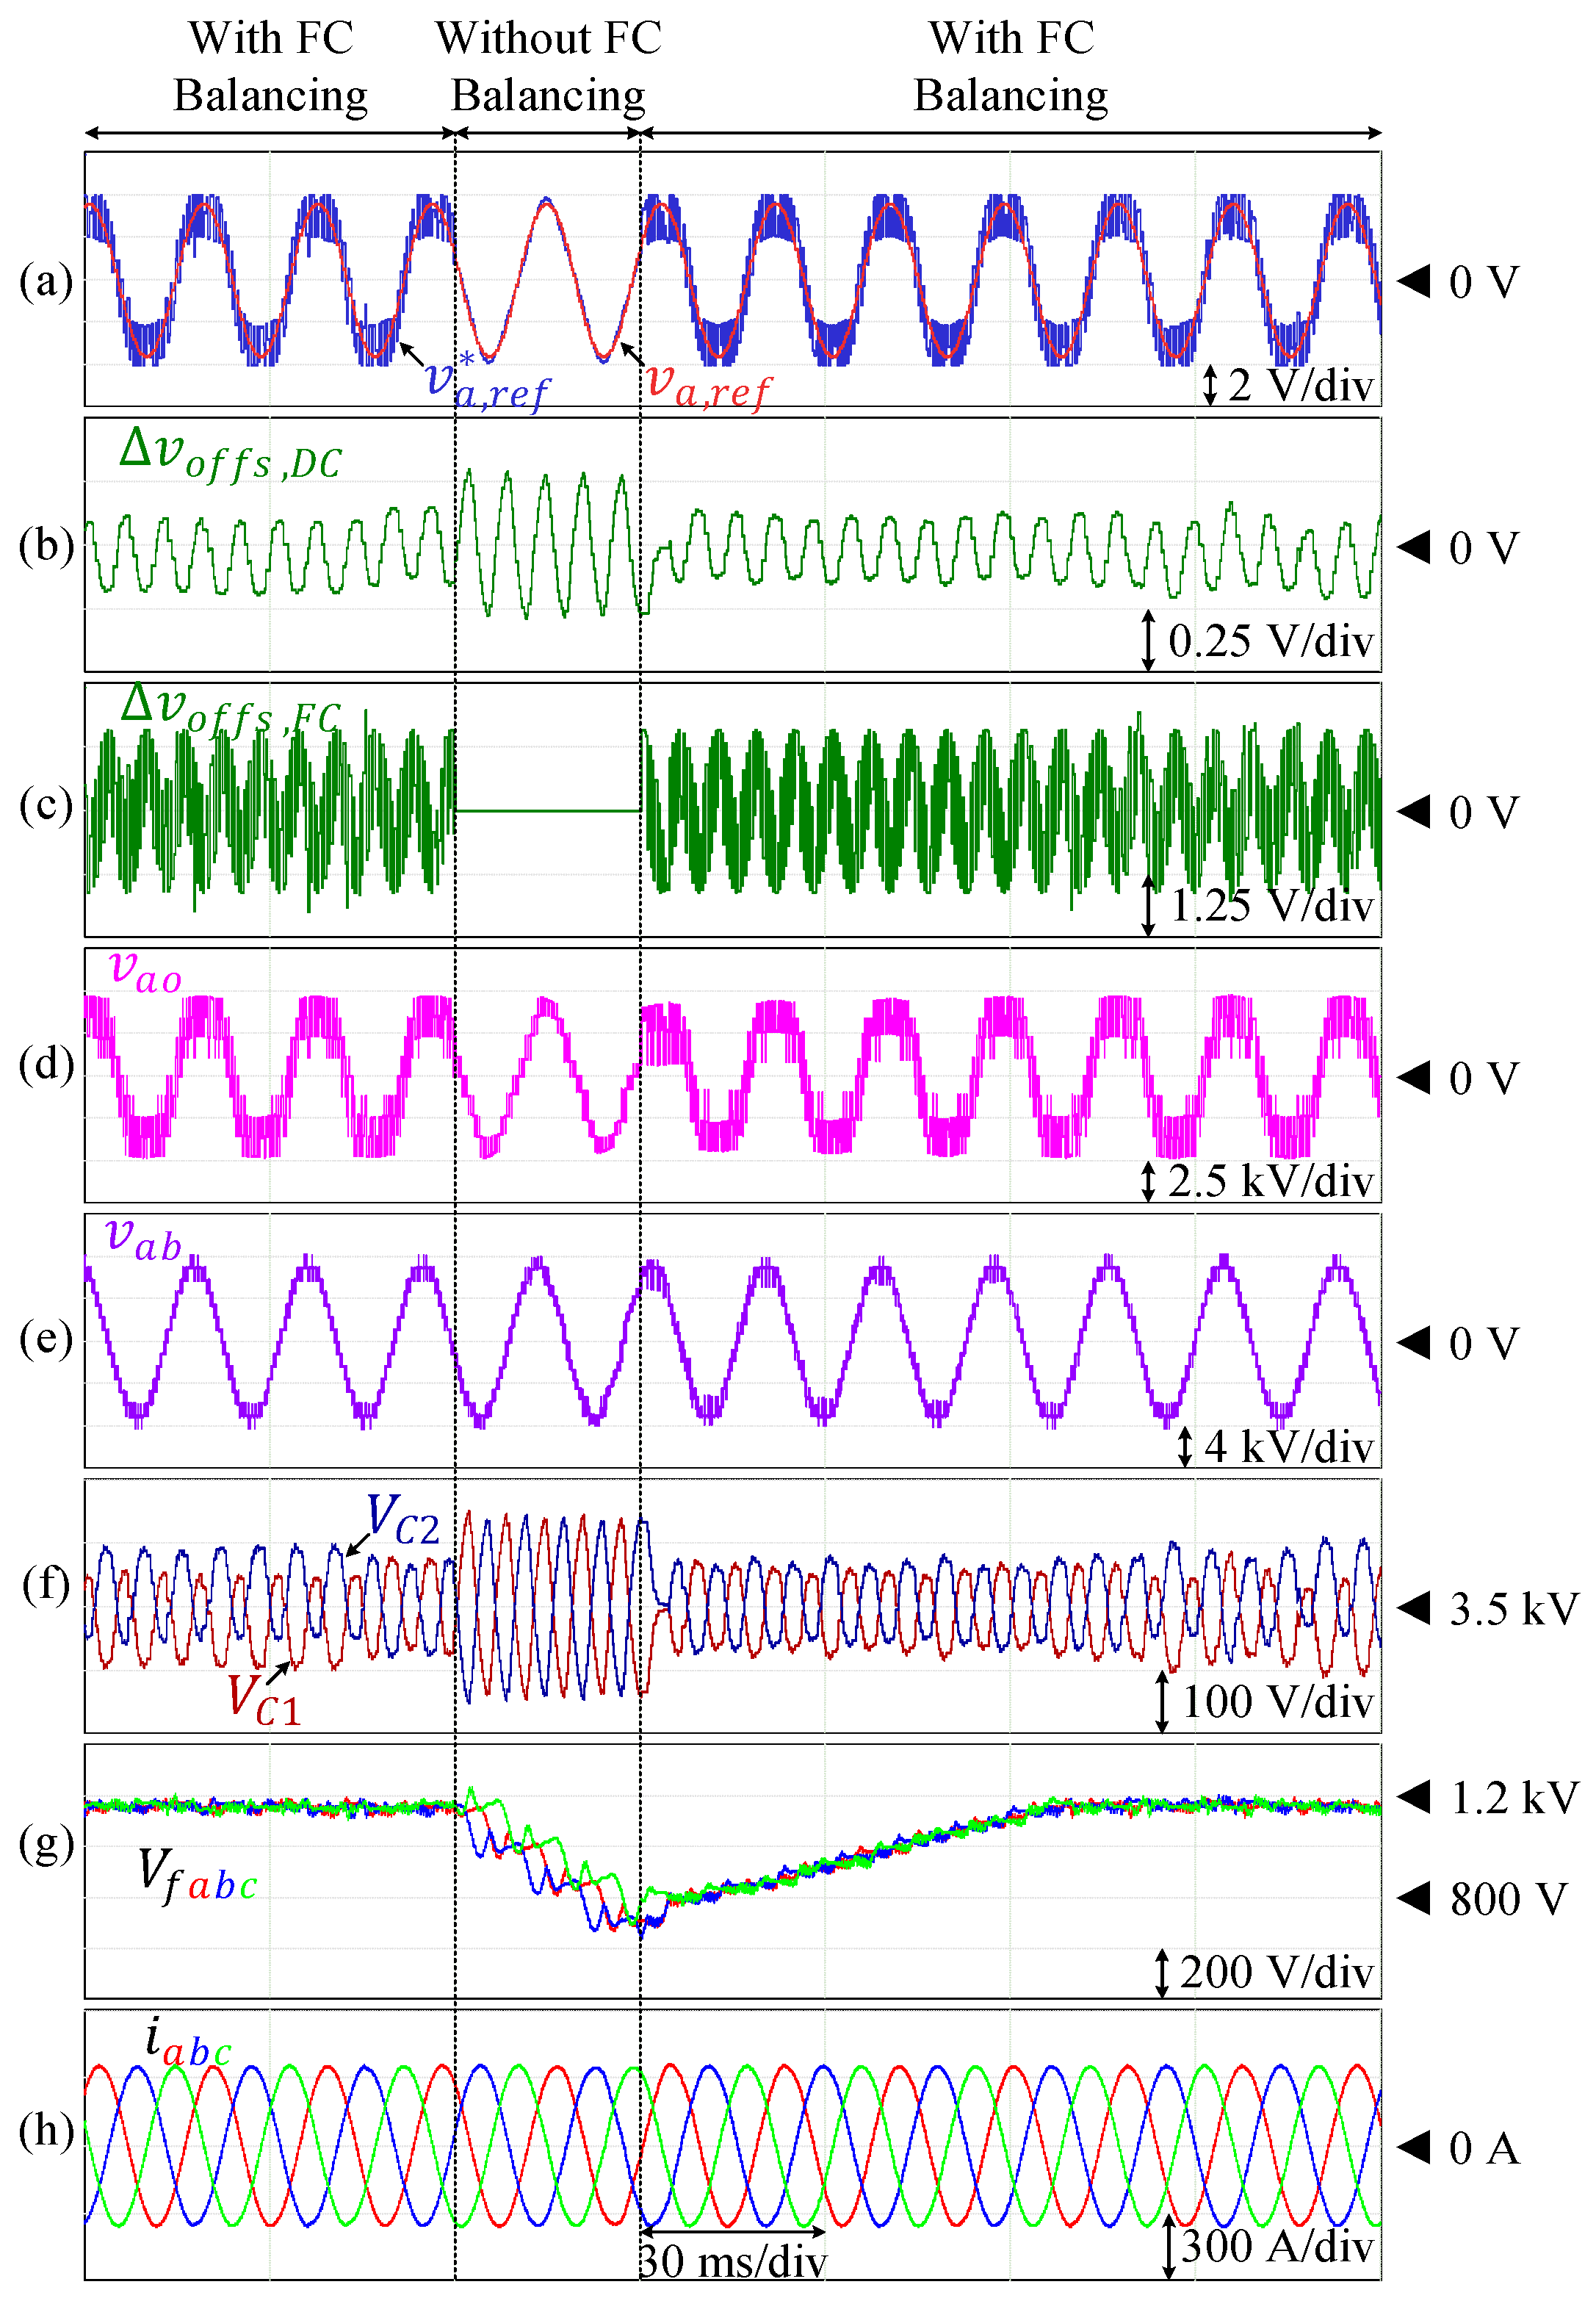Click the i abc label in panel (h)
Viewport: 1596px width, 2301px height.
(x=187, y=2041)
